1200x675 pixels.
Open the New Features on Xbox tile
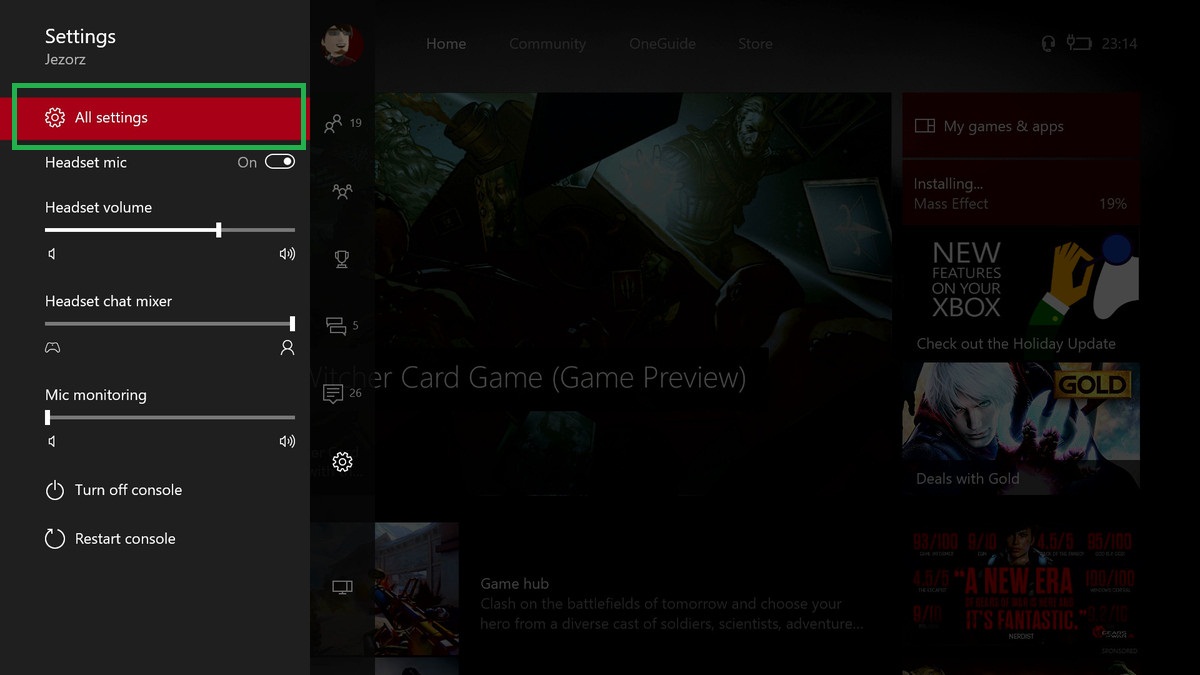pyautogui.click(x=1021, y=292)
